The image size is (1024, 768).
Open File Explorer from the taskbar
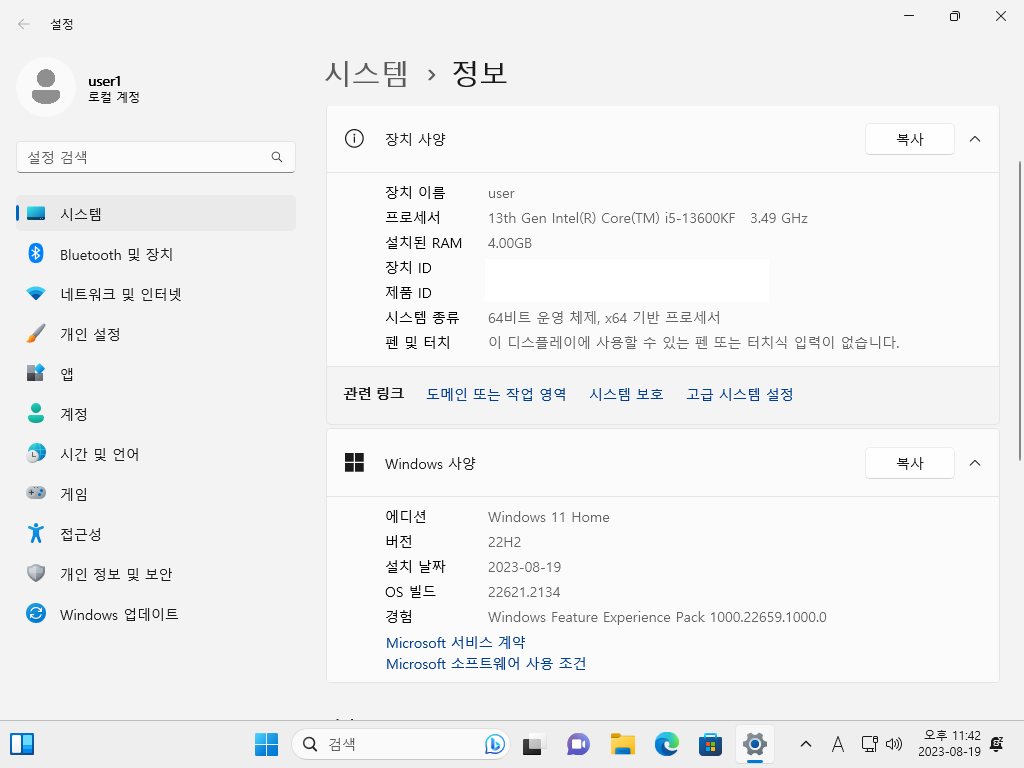coord(622,744)
